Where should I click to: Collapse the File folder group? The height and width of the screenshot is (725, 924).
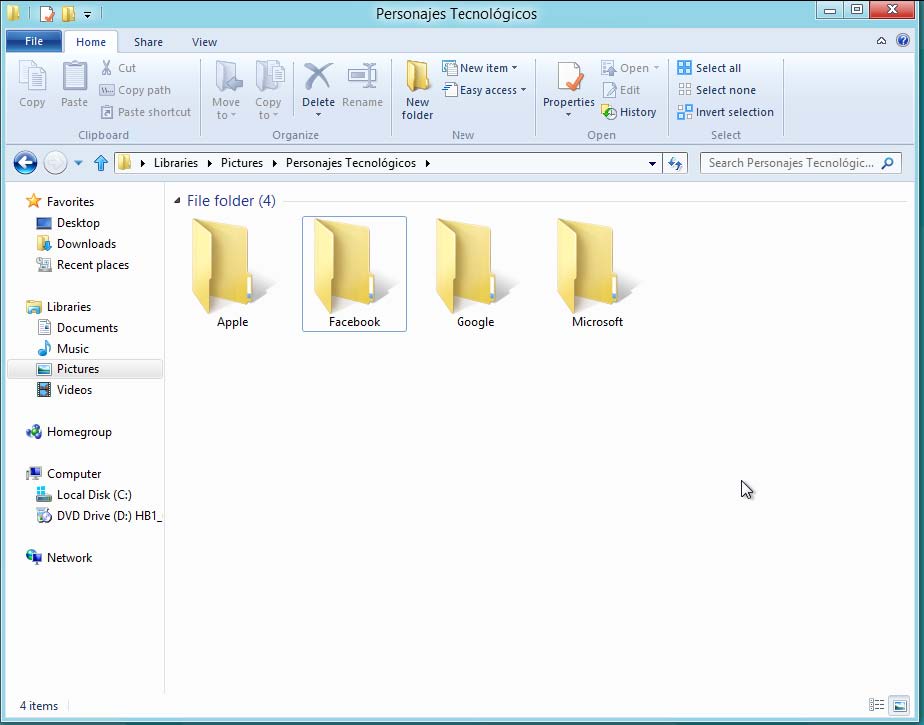(x=177, y=201)
